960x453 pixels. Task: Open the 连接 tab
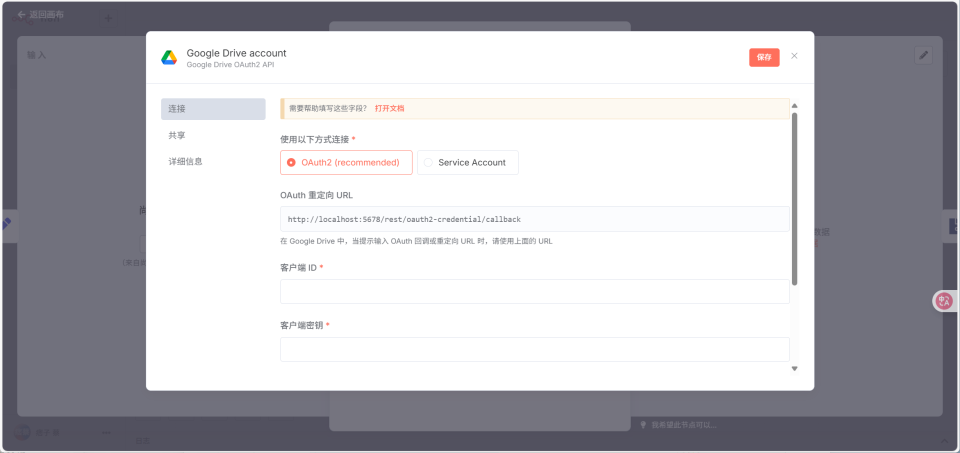click(213, 109)
